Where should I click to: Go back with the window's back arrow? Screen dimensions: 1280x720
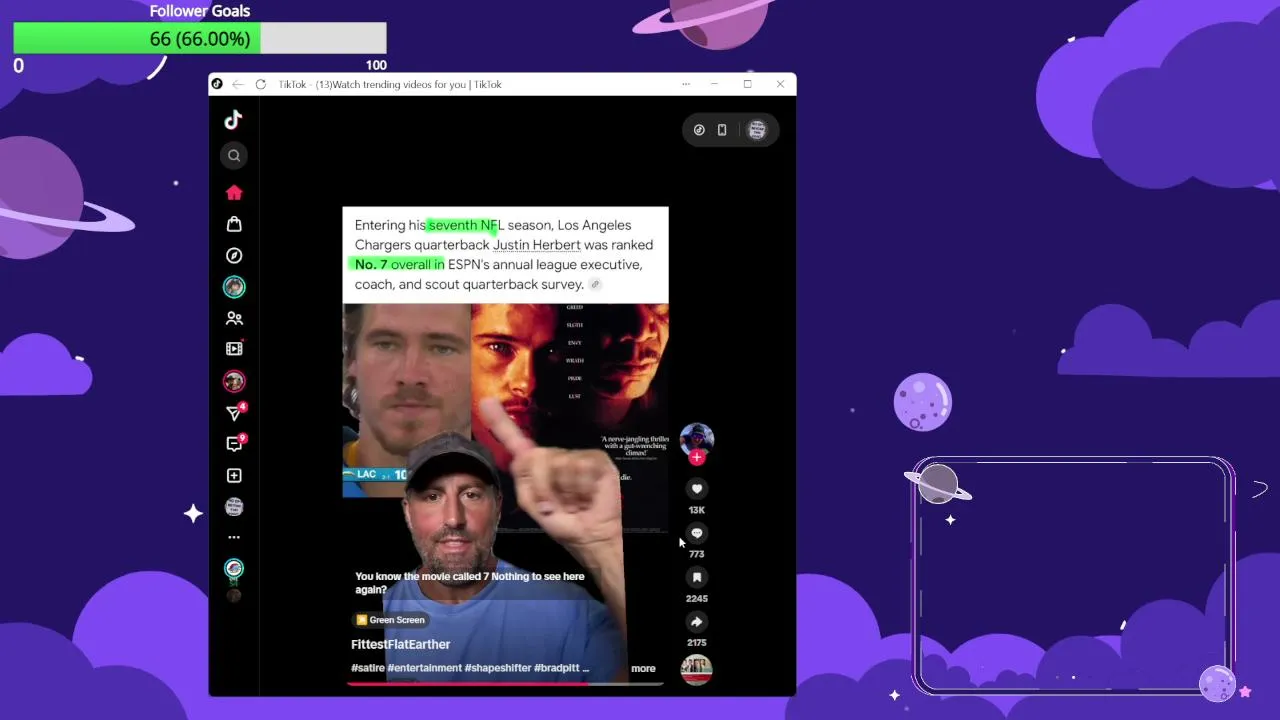coord(237,84)
